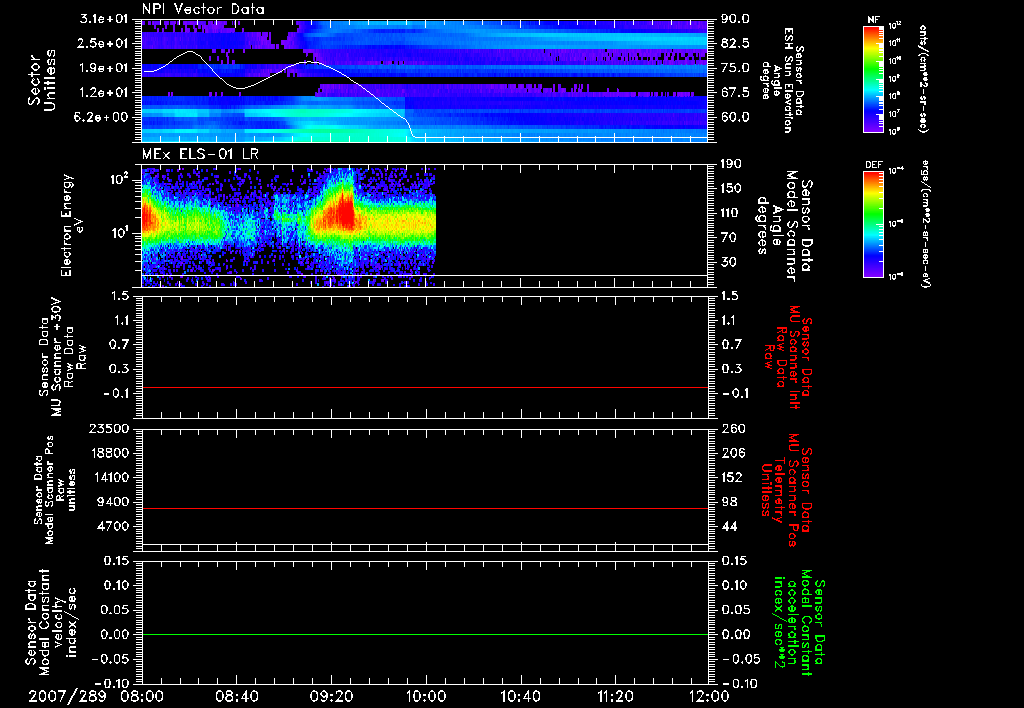Click the "190" scanner angle tick label
This screenshot has height=708, width=1024.
click(x=732, y=164)
